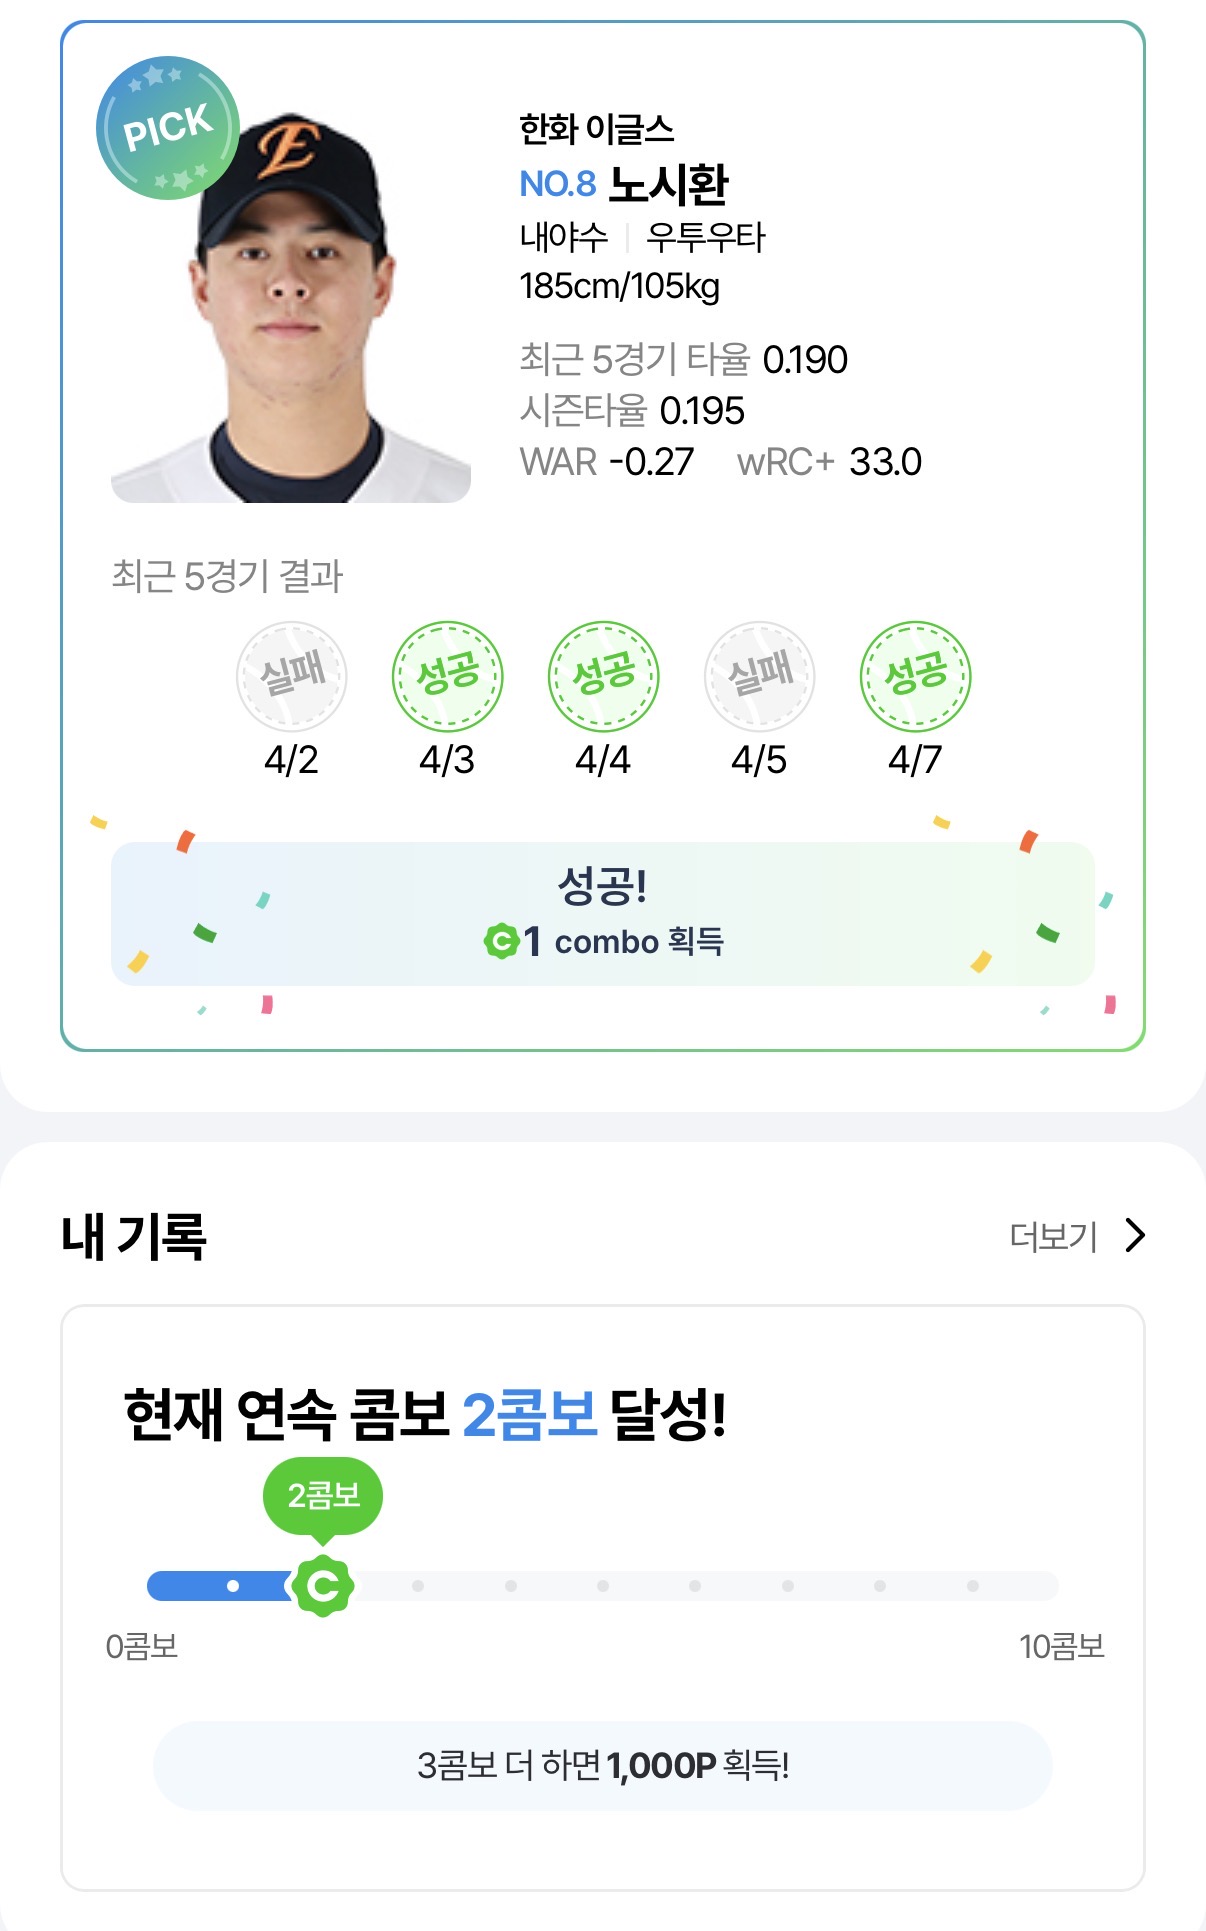Viewport: 1206px width, 1931px height.
Task: Open the 더보기 link in 내 기록
Action: click(1053, 1237)
